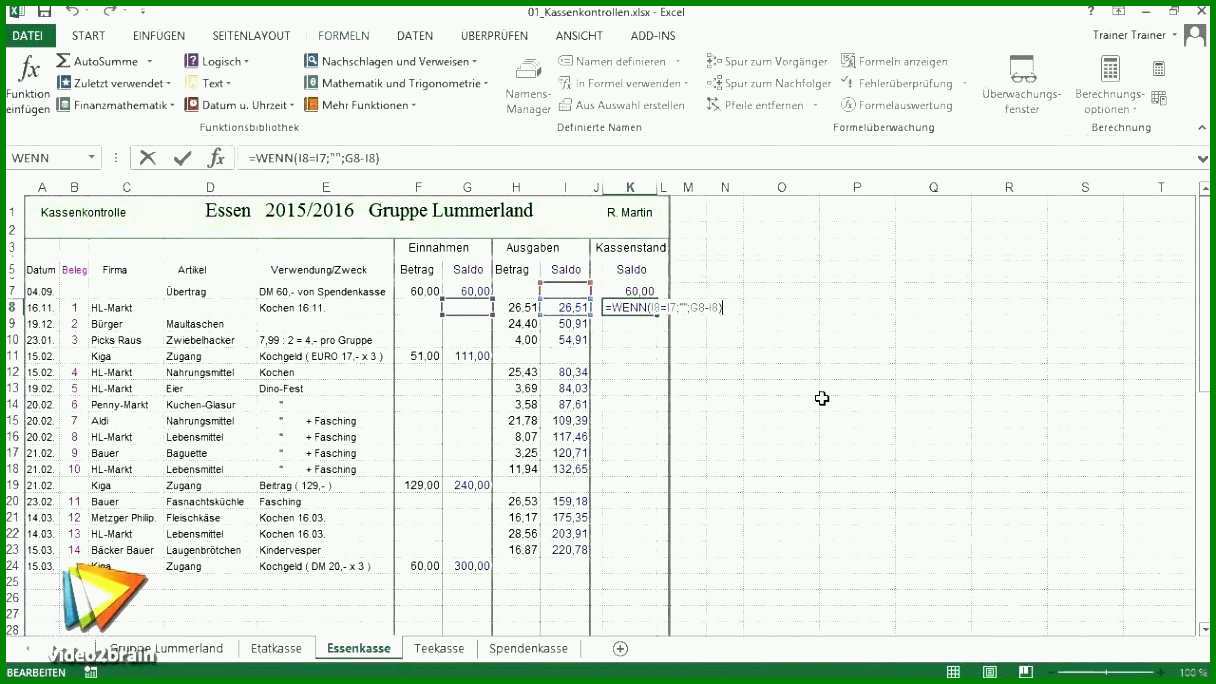Expand the formula bar
Screen dimensions: 1216x684
[x=1202, y=158]
